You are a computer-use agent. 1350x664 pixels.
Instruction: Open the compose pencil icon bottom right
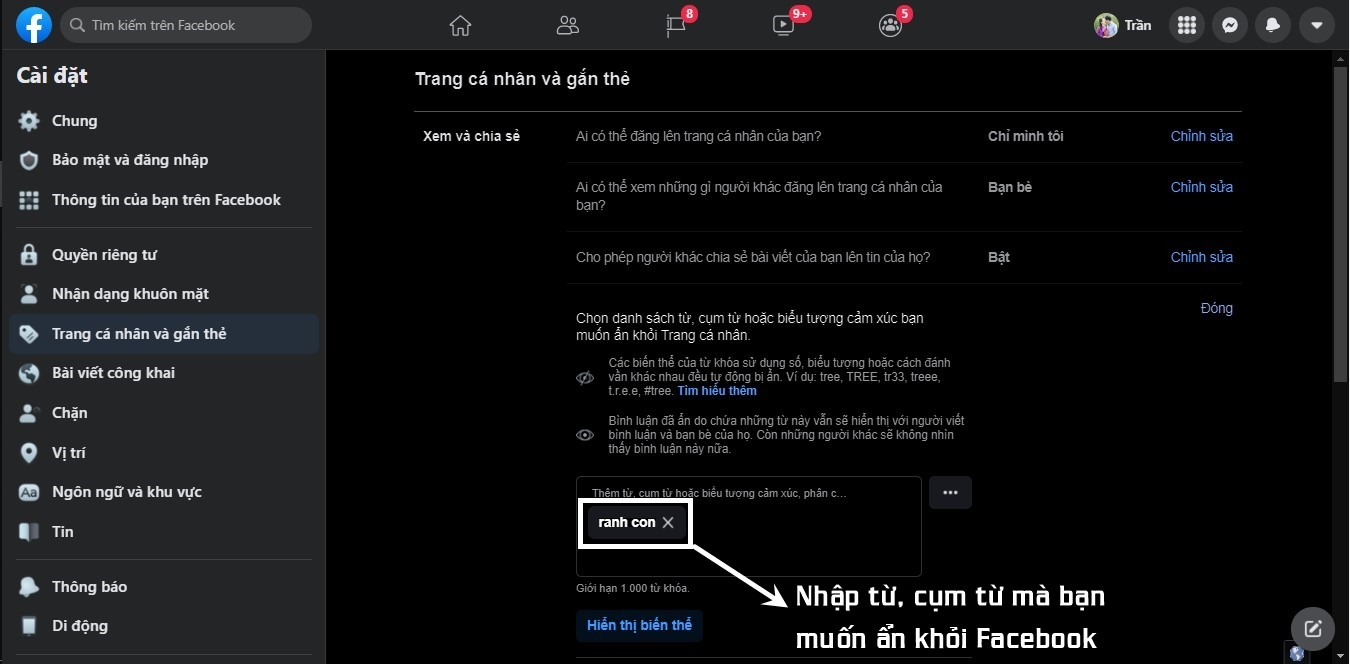pos(1312,628)
